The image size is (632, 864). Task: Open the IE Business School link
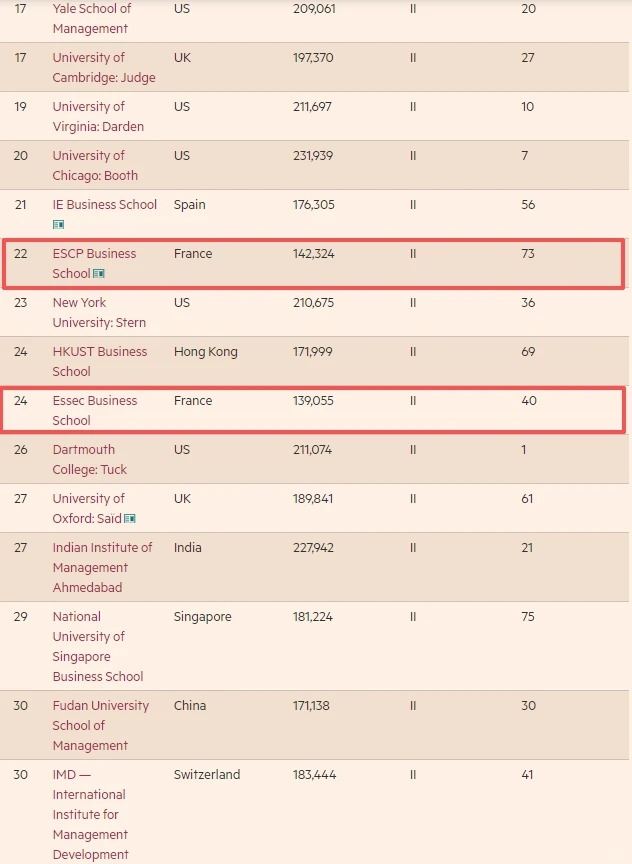[x=104, y=204]
